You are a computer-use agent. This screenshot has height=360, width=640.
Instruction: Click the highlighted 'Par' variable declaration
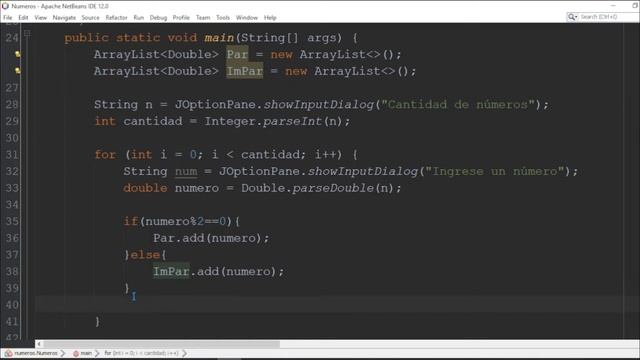point(237,54)
